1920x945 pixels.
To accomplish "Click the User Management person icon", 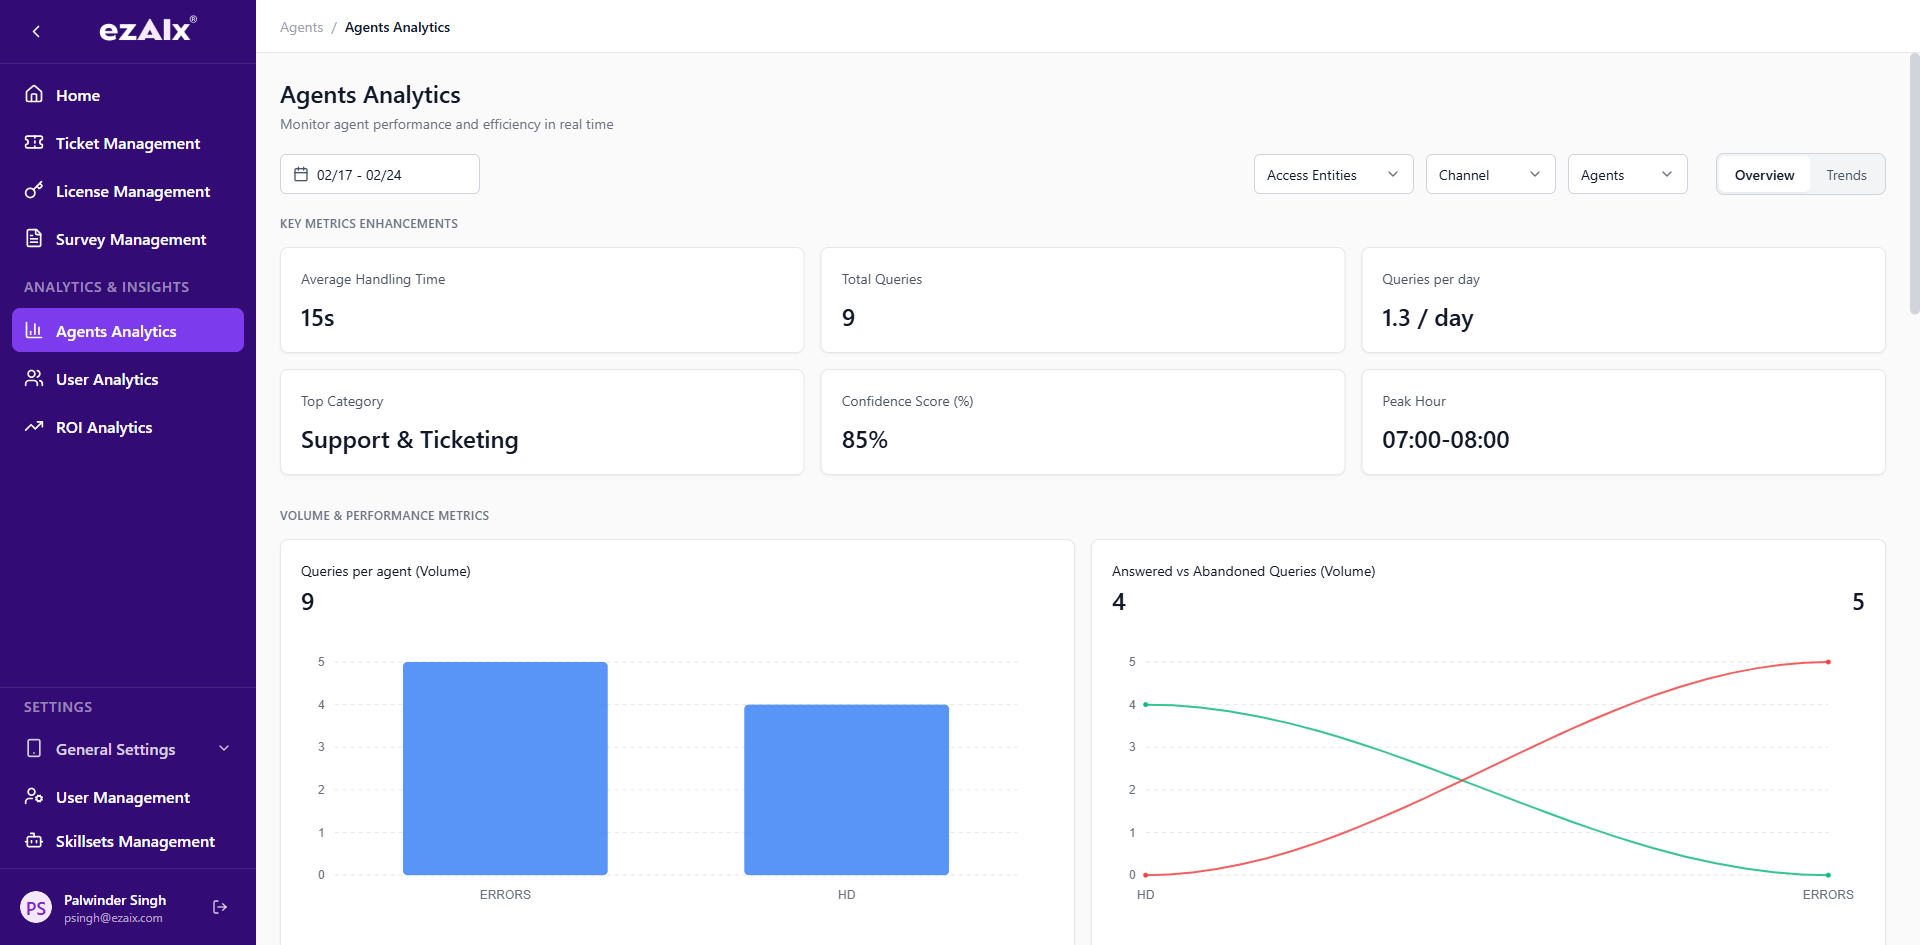I will tap(34, 797).
